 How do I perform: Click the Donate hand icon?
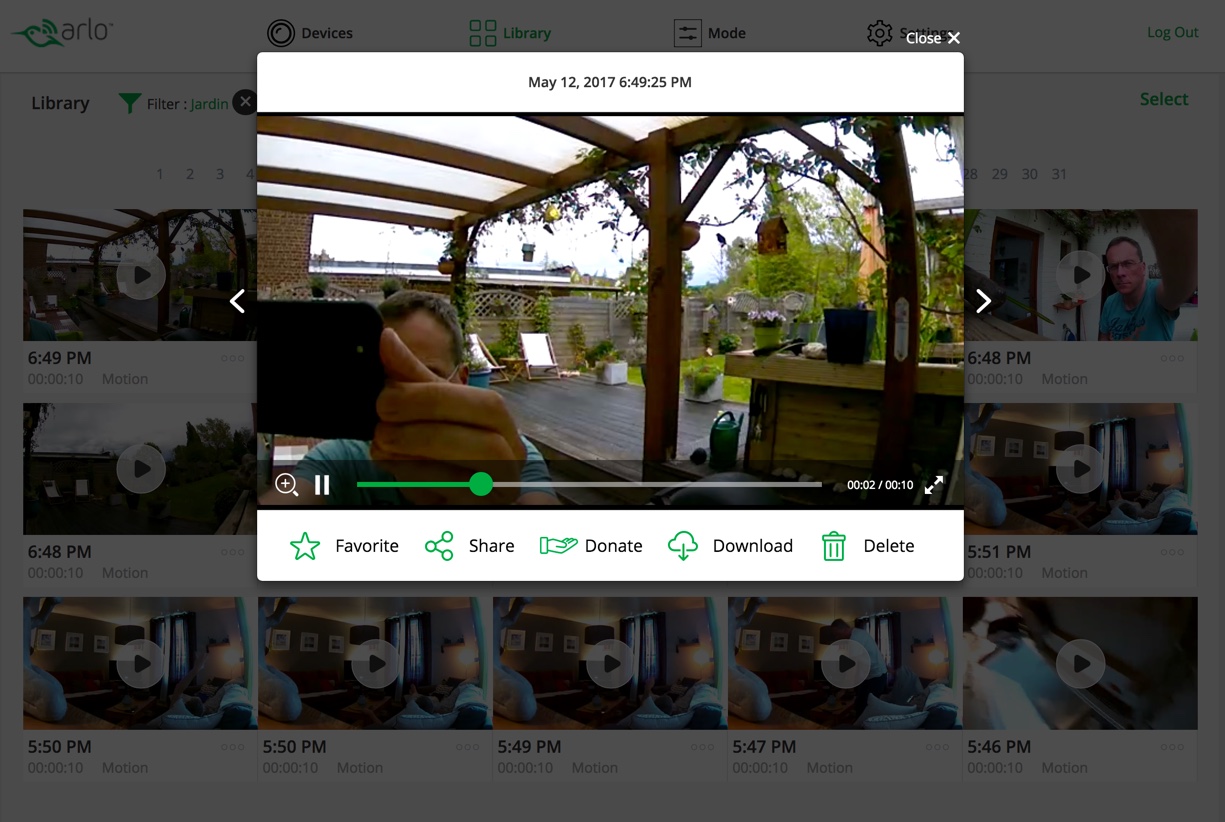tap(558, 546)
